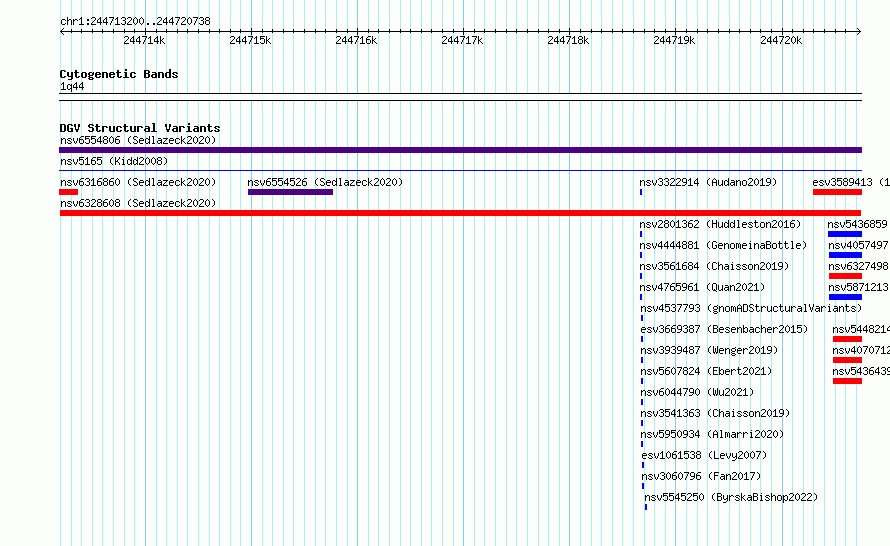Click the 244719k ruler position
Screen dimensions: 890x546
click(674, 40)
